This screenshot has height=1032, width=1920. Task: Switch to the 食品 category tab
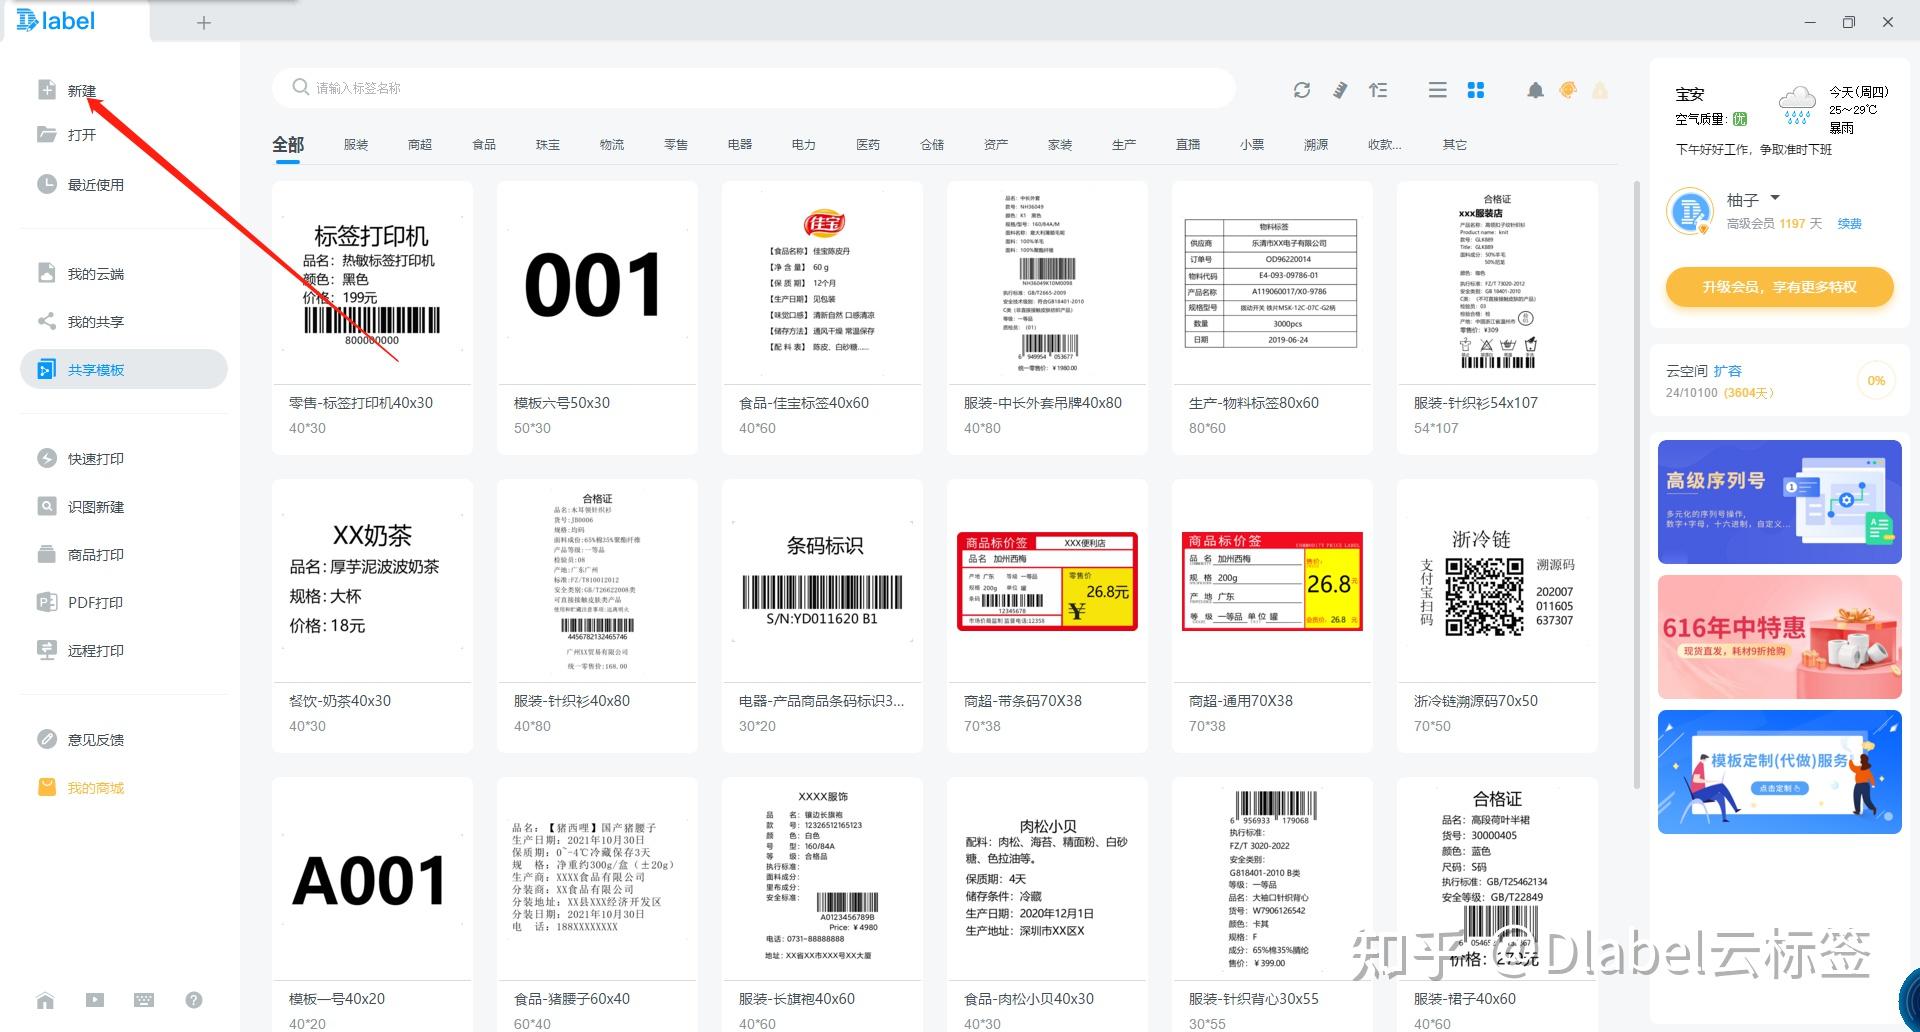tap(484, 144)
